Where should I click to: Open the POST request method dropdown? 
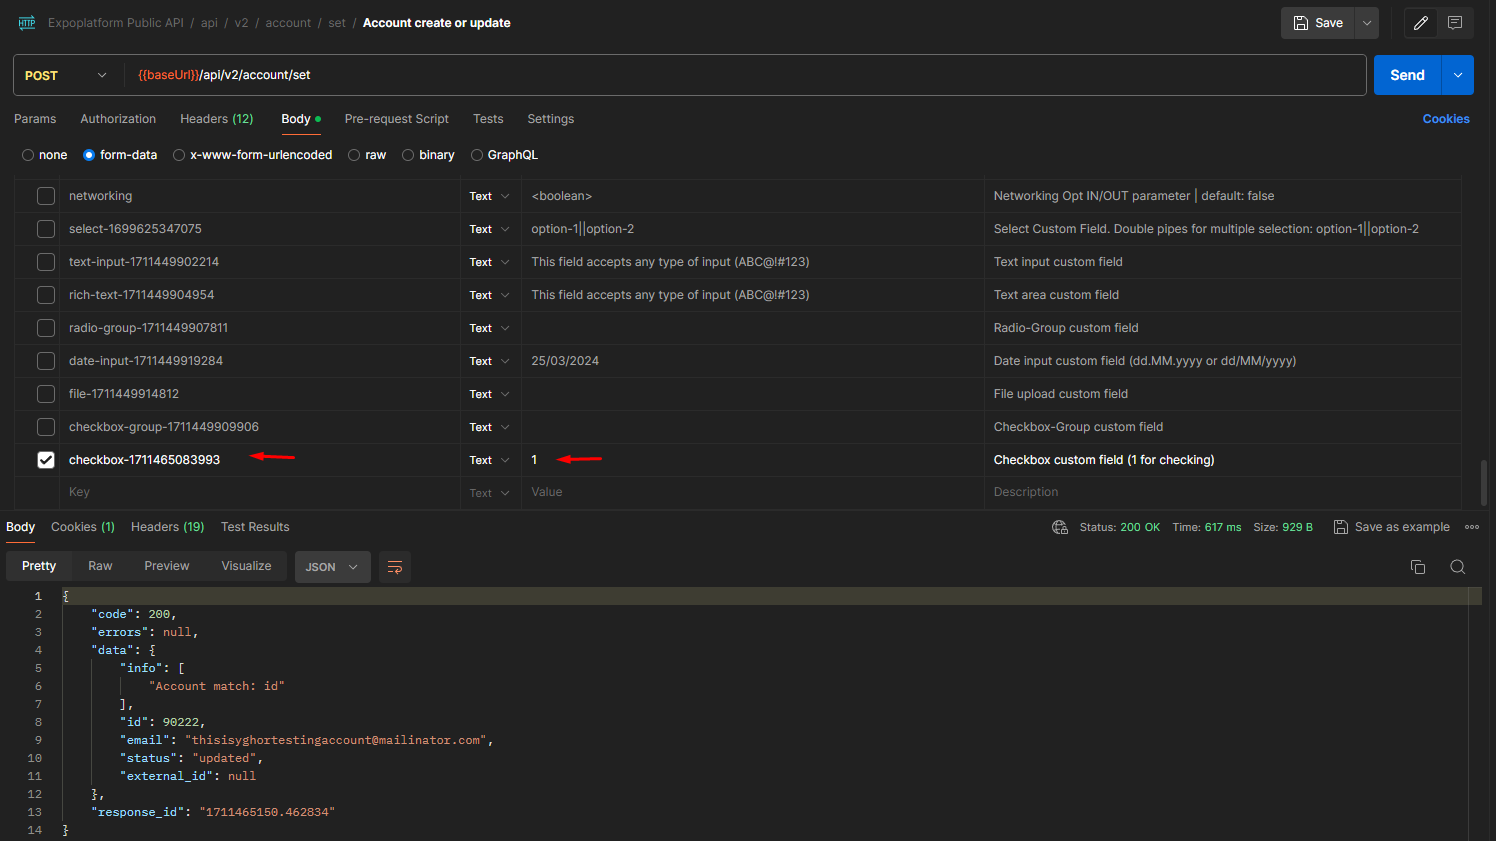(67, 74)
